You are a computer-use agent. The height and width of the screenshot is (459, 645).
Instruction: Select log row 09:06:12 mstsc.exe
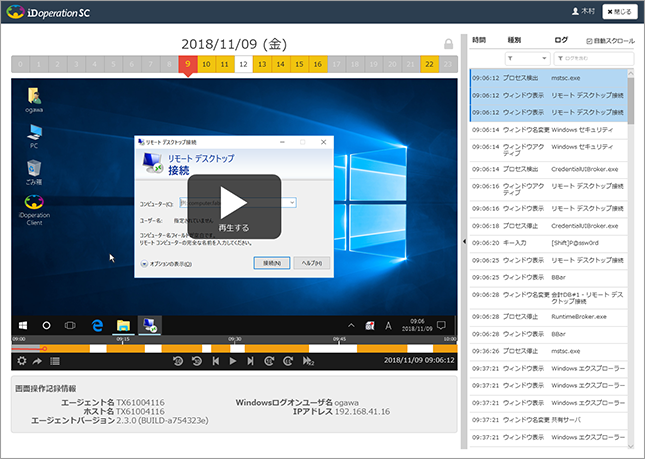(548, 78)
